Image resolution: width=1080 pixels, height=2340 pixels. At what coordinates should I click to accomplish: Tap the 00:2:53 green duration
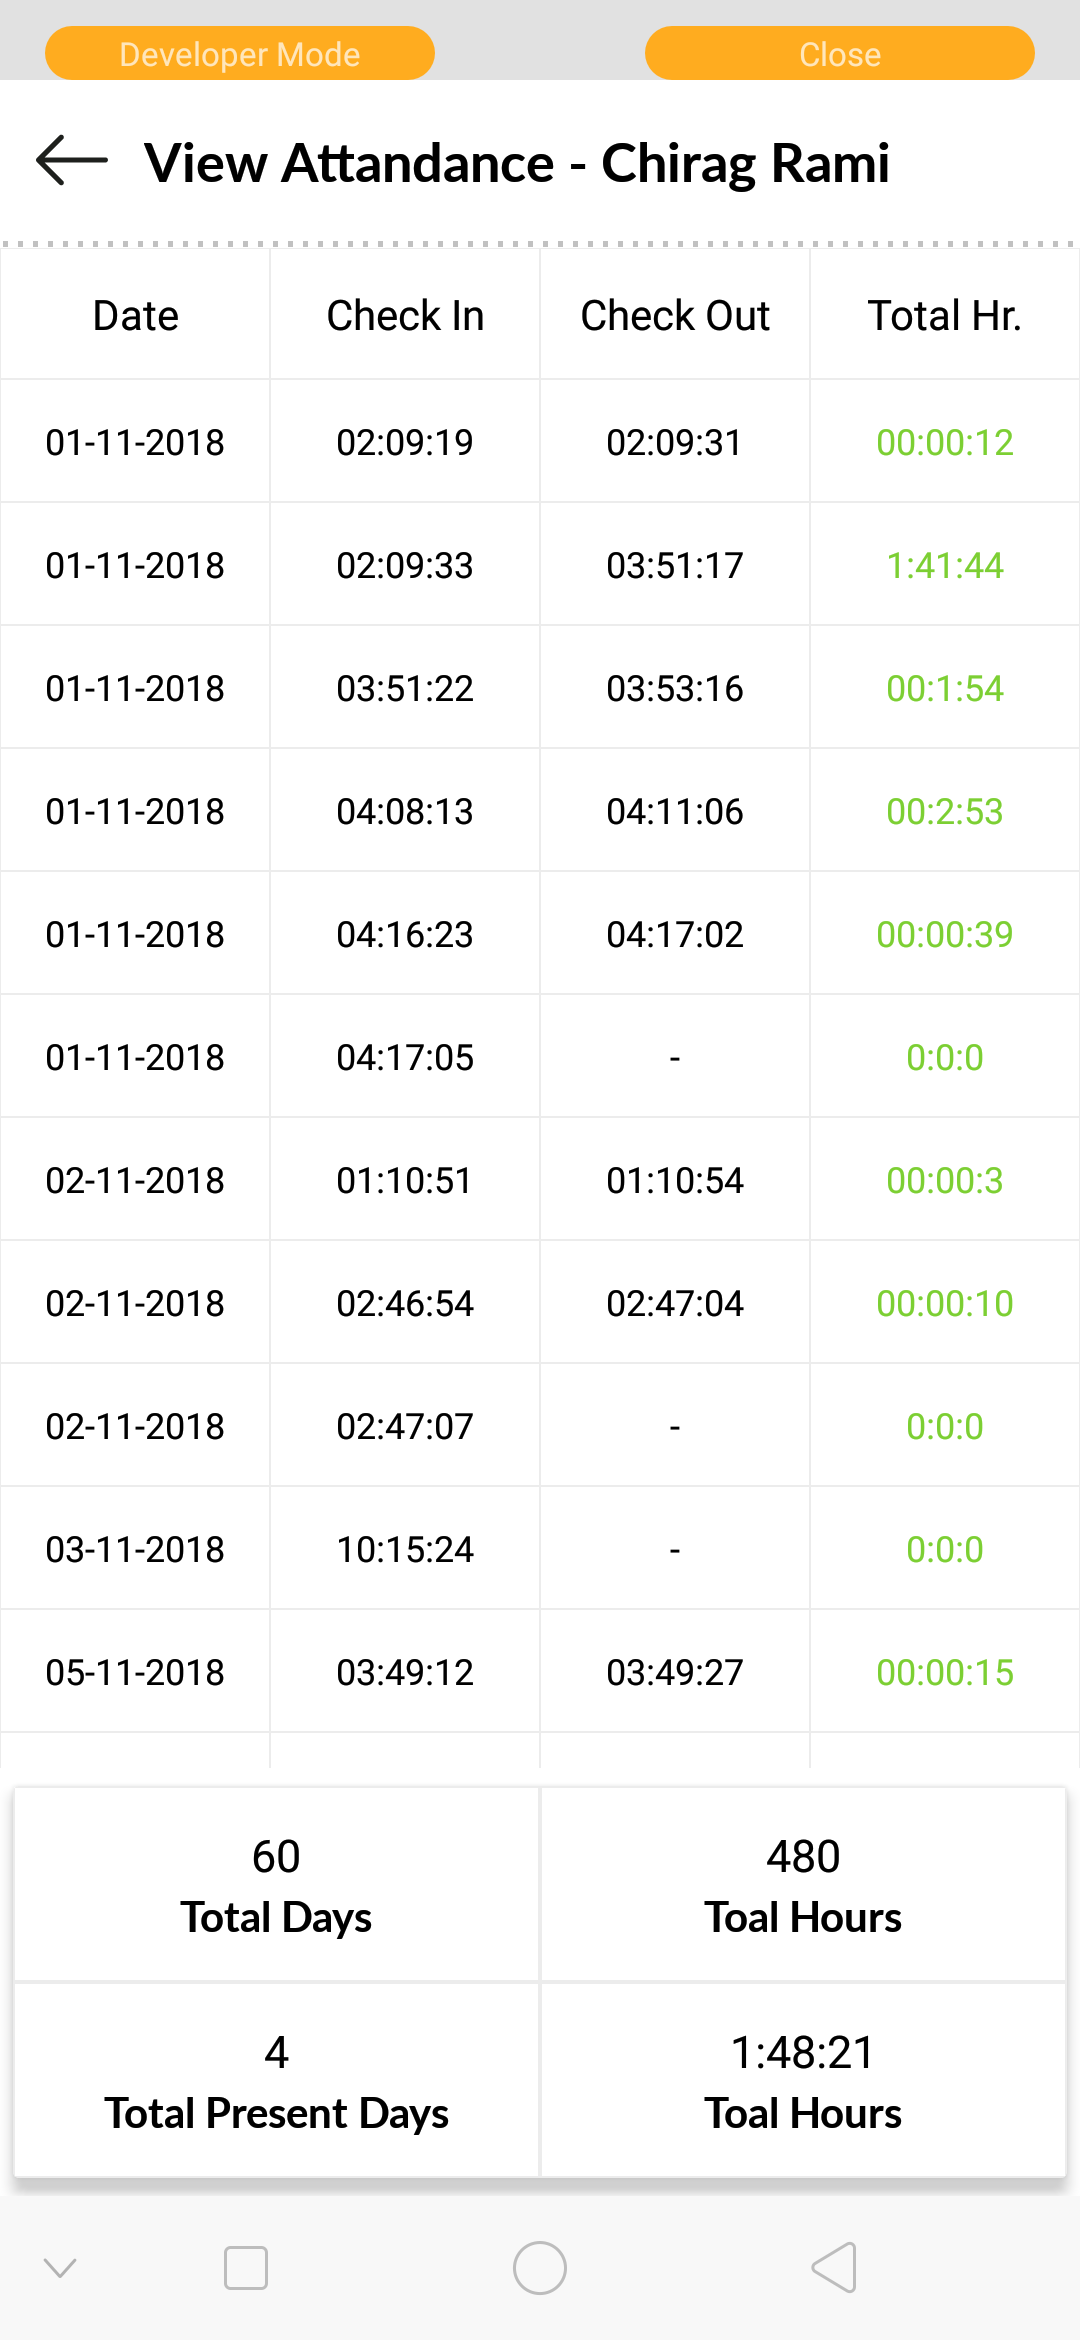pos(945,811)
